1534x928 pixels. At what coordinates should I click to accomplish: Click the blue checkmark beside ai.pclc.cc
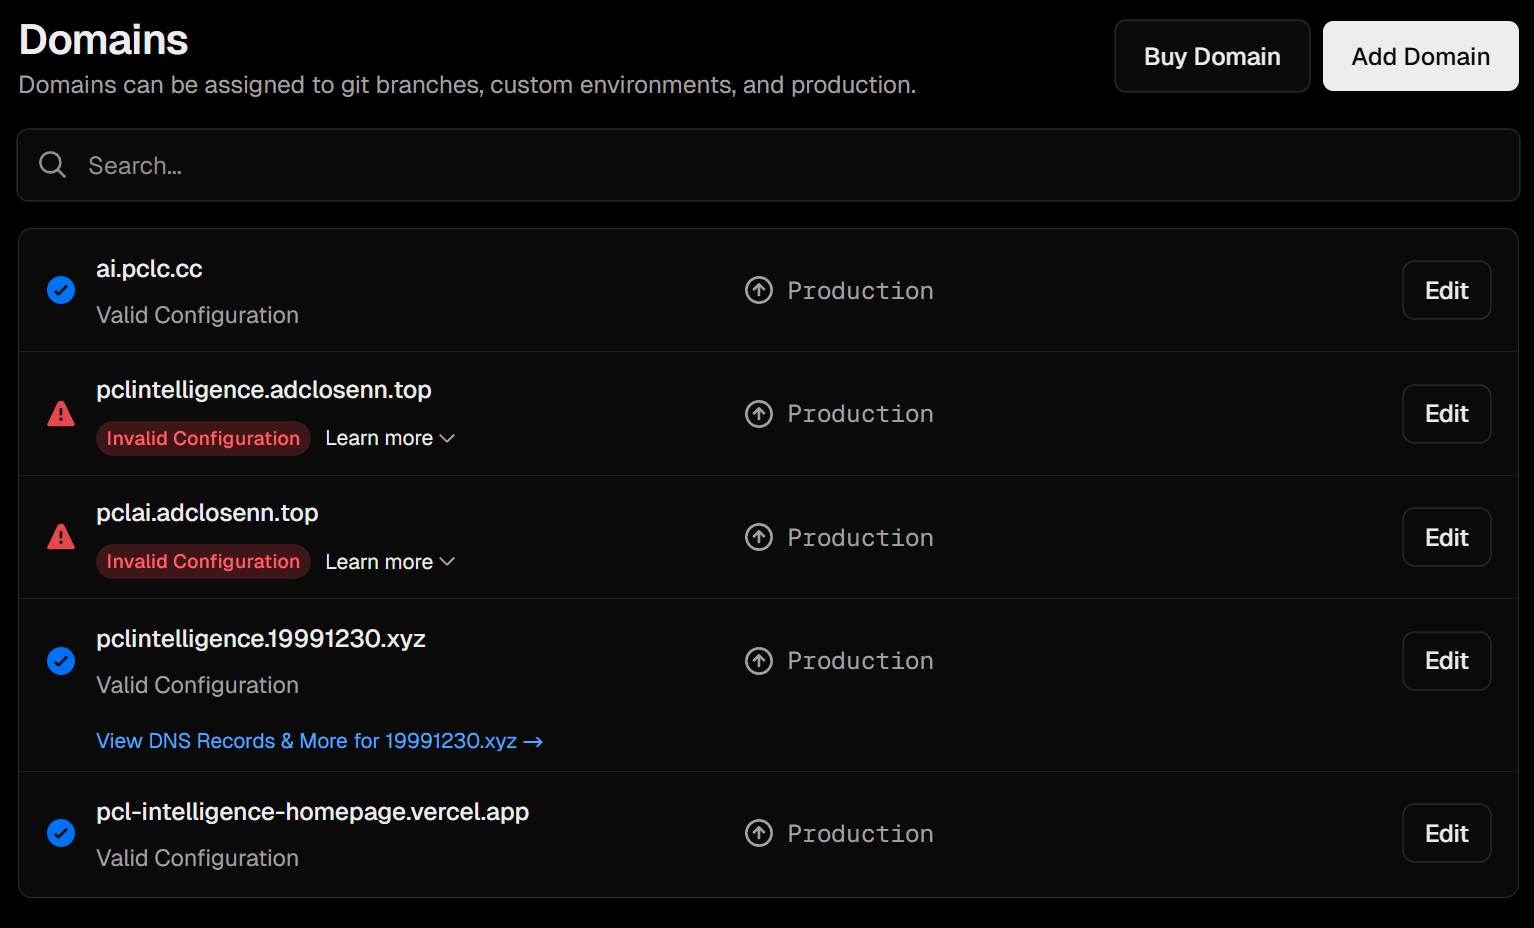61,290
